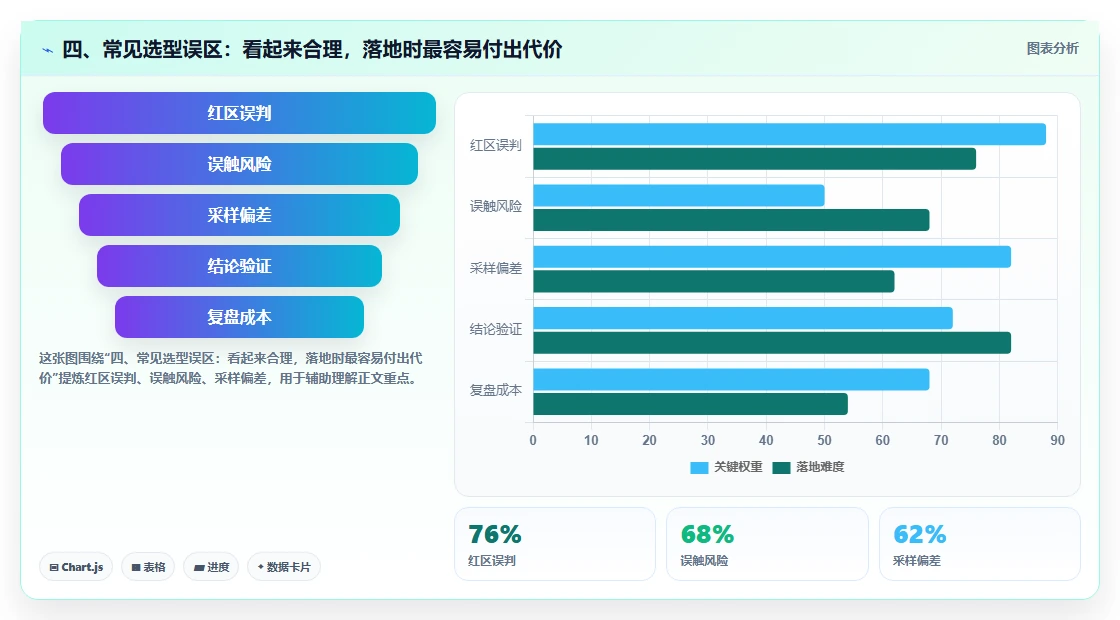Click the 误触风险 y-axis label

click(496, 206)
